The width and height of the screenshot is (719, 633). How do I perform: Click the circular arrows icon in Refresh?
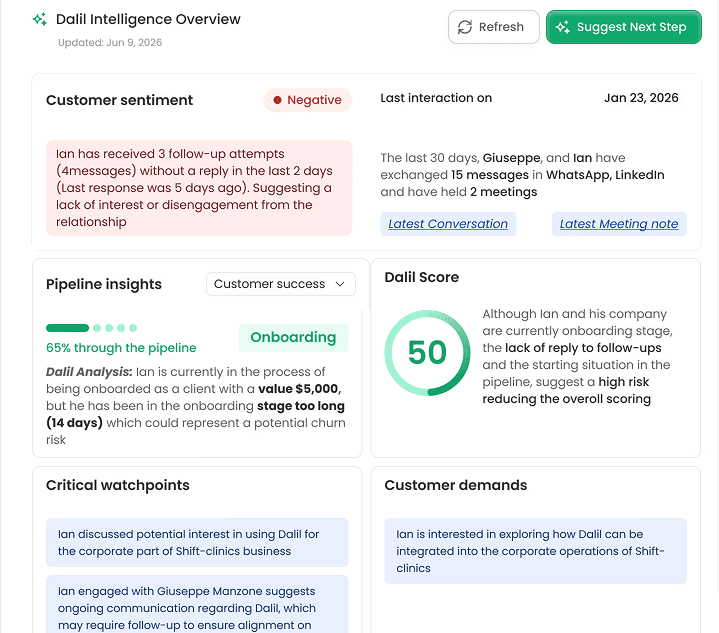point(465,27)
